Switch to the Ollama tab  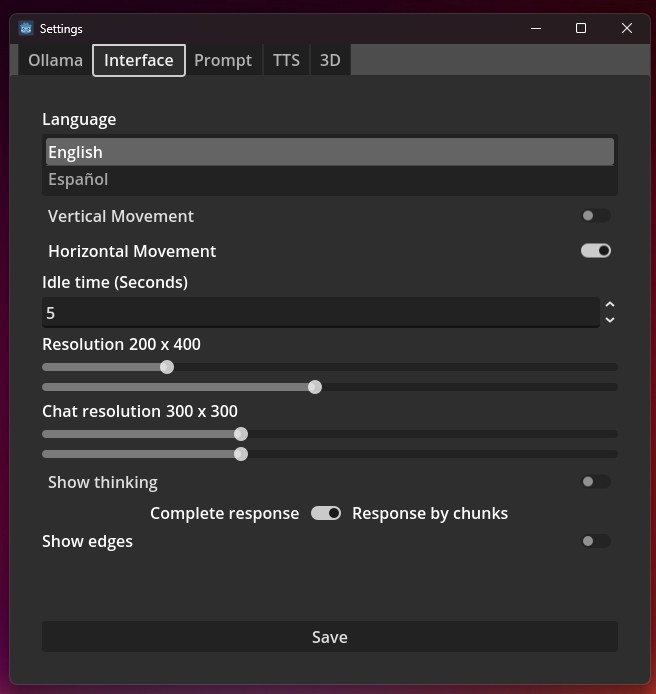pyautogui.click(x=55, y=60)
